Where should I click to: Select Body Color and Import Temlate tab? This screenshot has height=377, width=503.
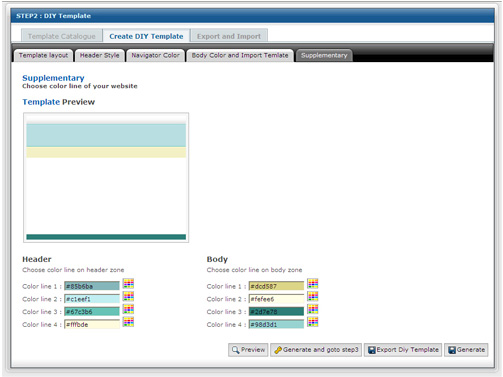pos(240,55)
